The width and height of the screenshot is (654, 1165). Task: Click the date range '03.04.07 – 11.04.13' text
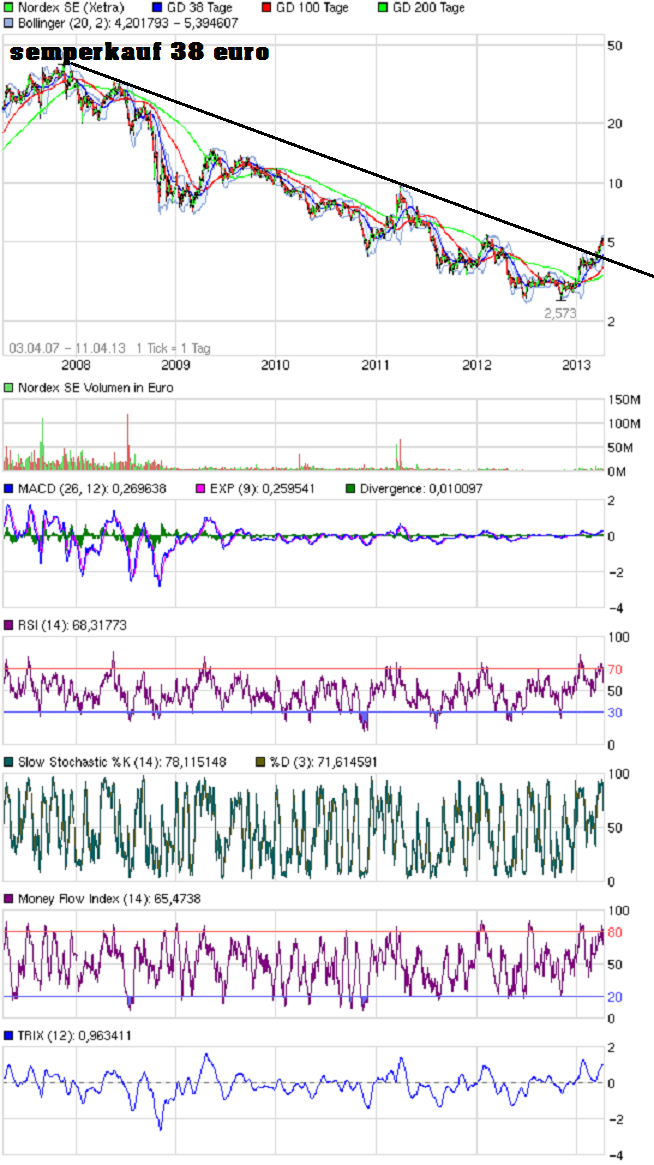(x=68, y=348)
